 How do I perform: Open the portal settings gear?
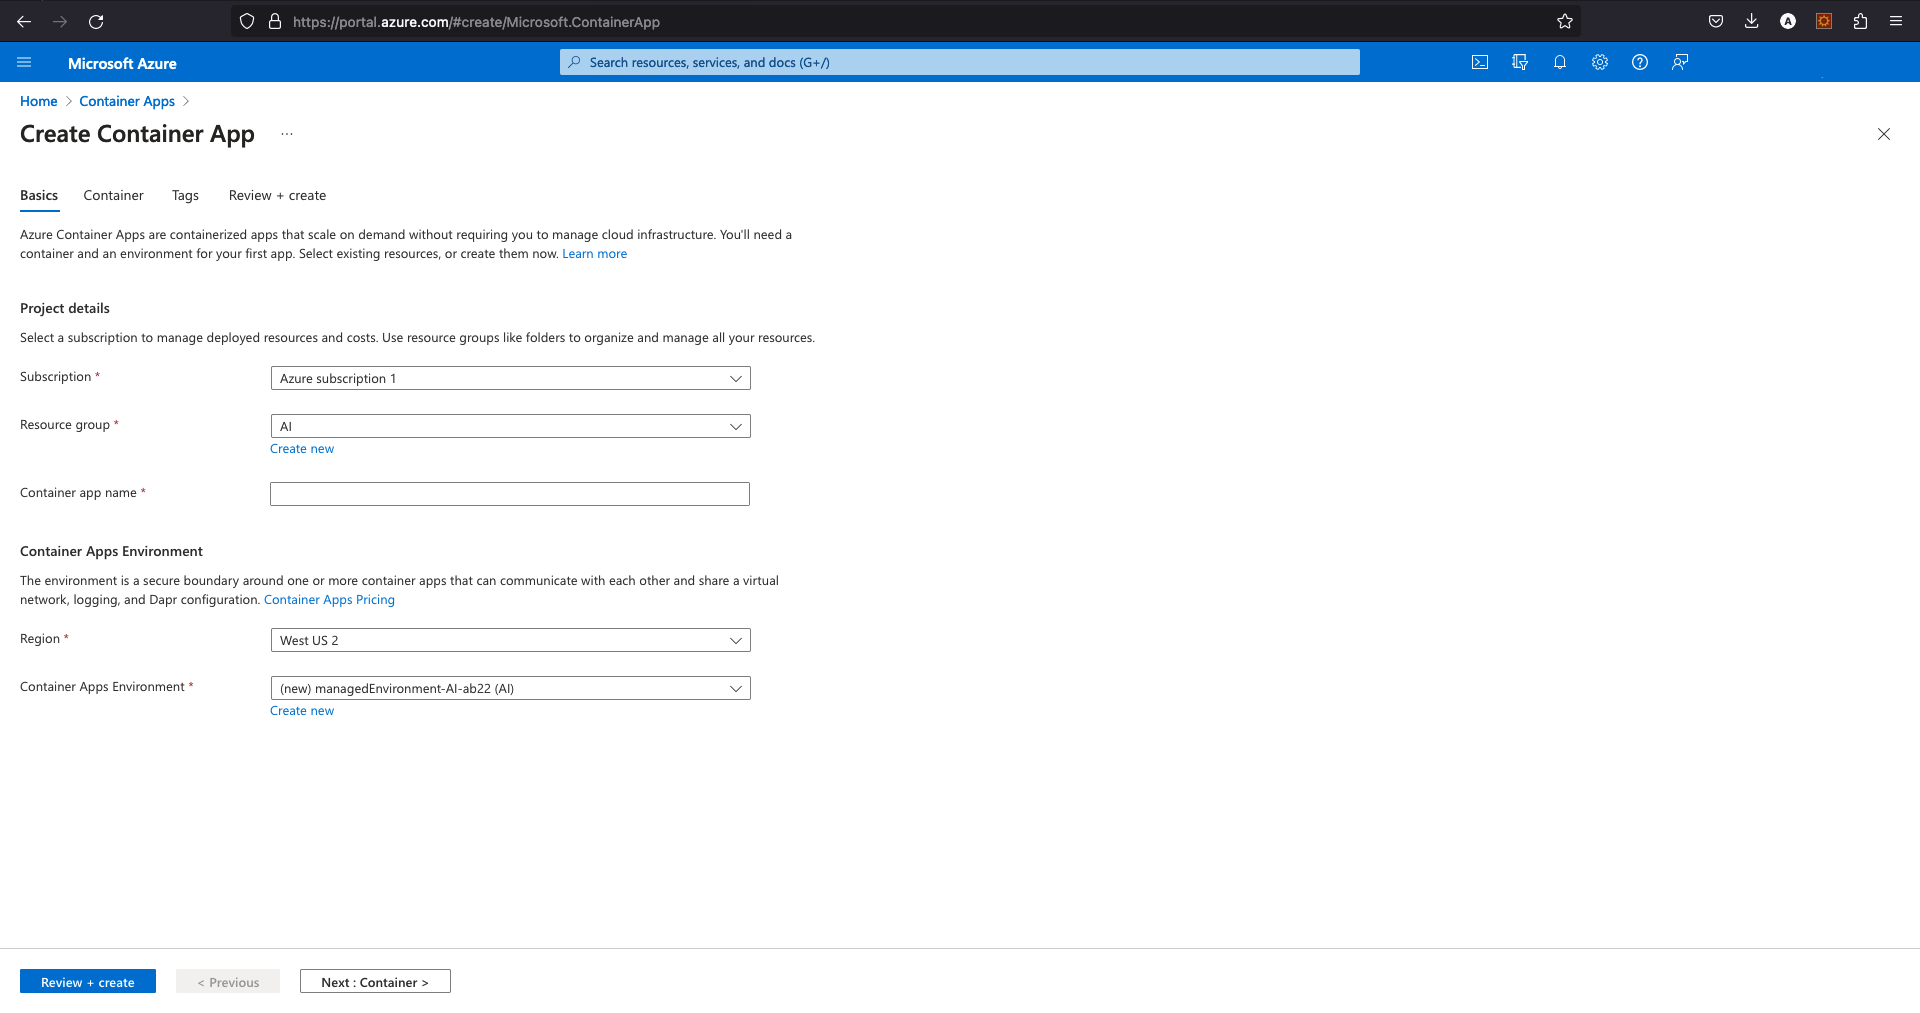[x=1600, y=62]
